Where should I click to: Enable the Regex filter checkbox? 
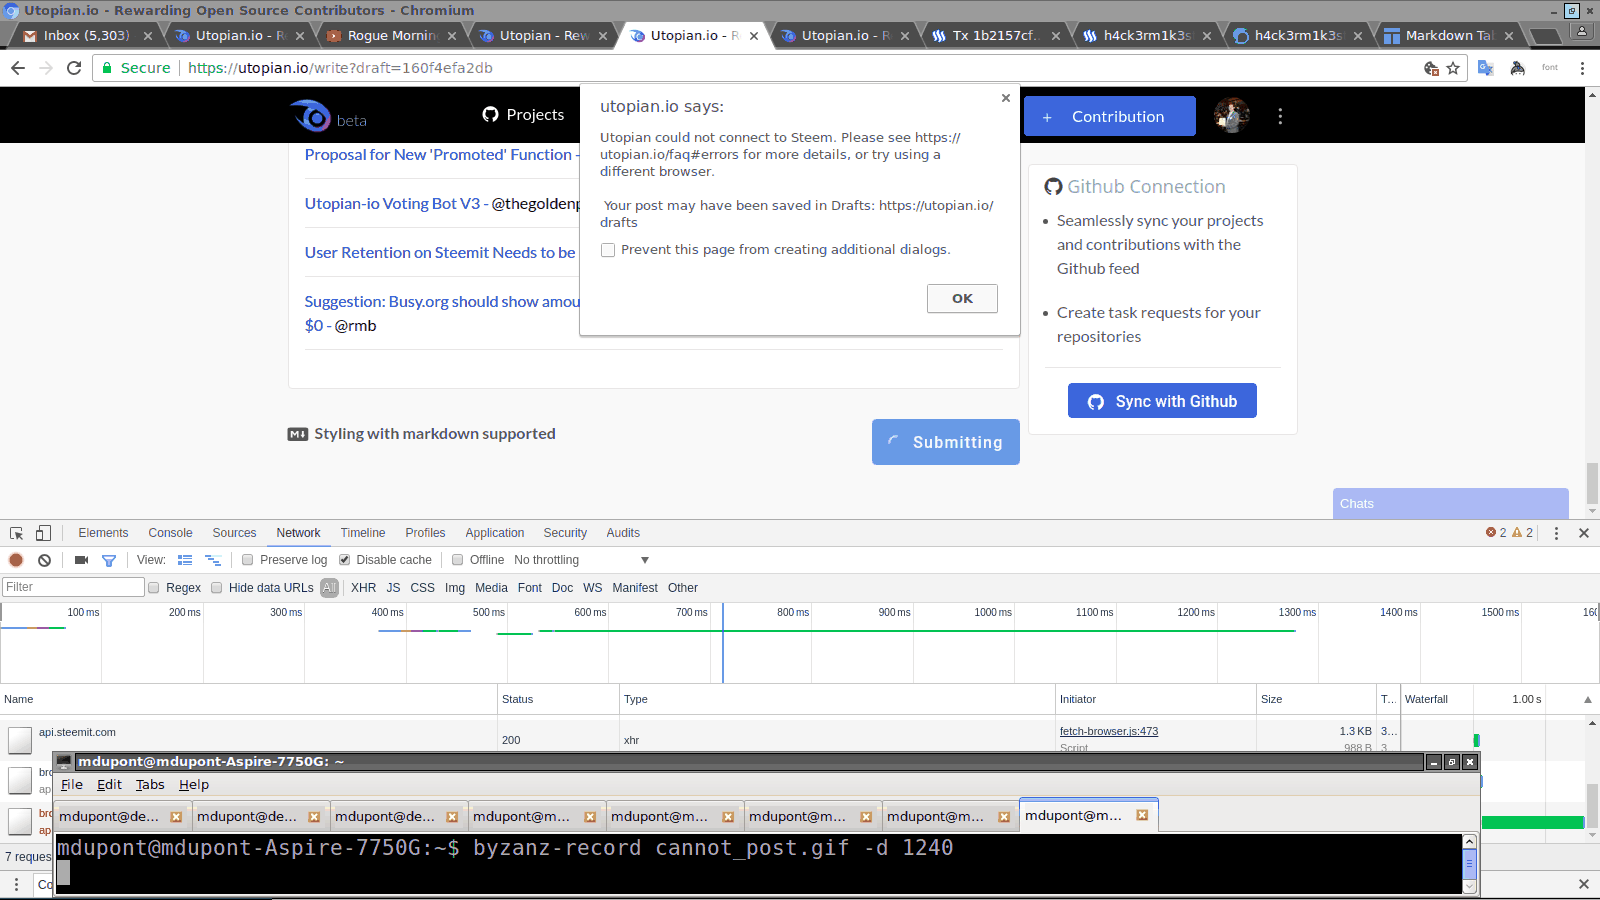[154, 588]
